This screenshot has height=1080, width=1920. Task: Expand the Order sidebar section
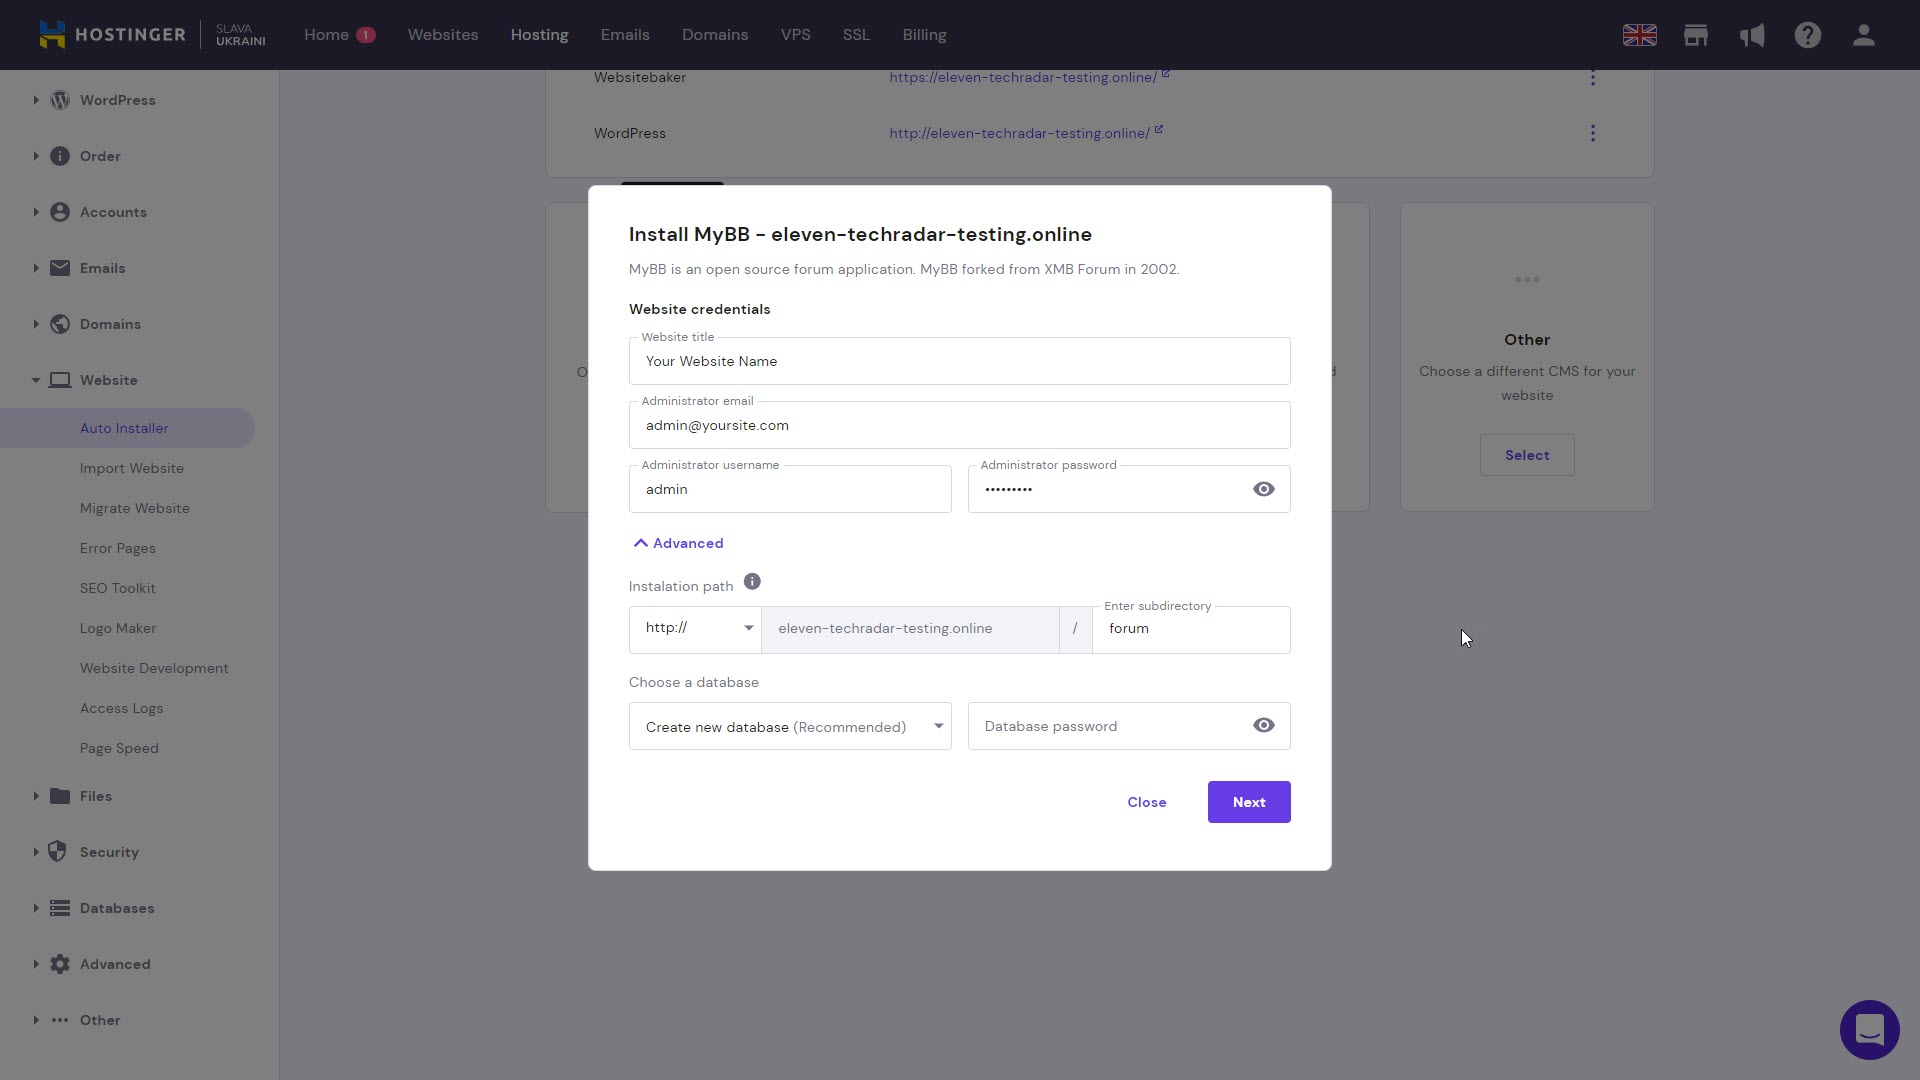[36, 156]
